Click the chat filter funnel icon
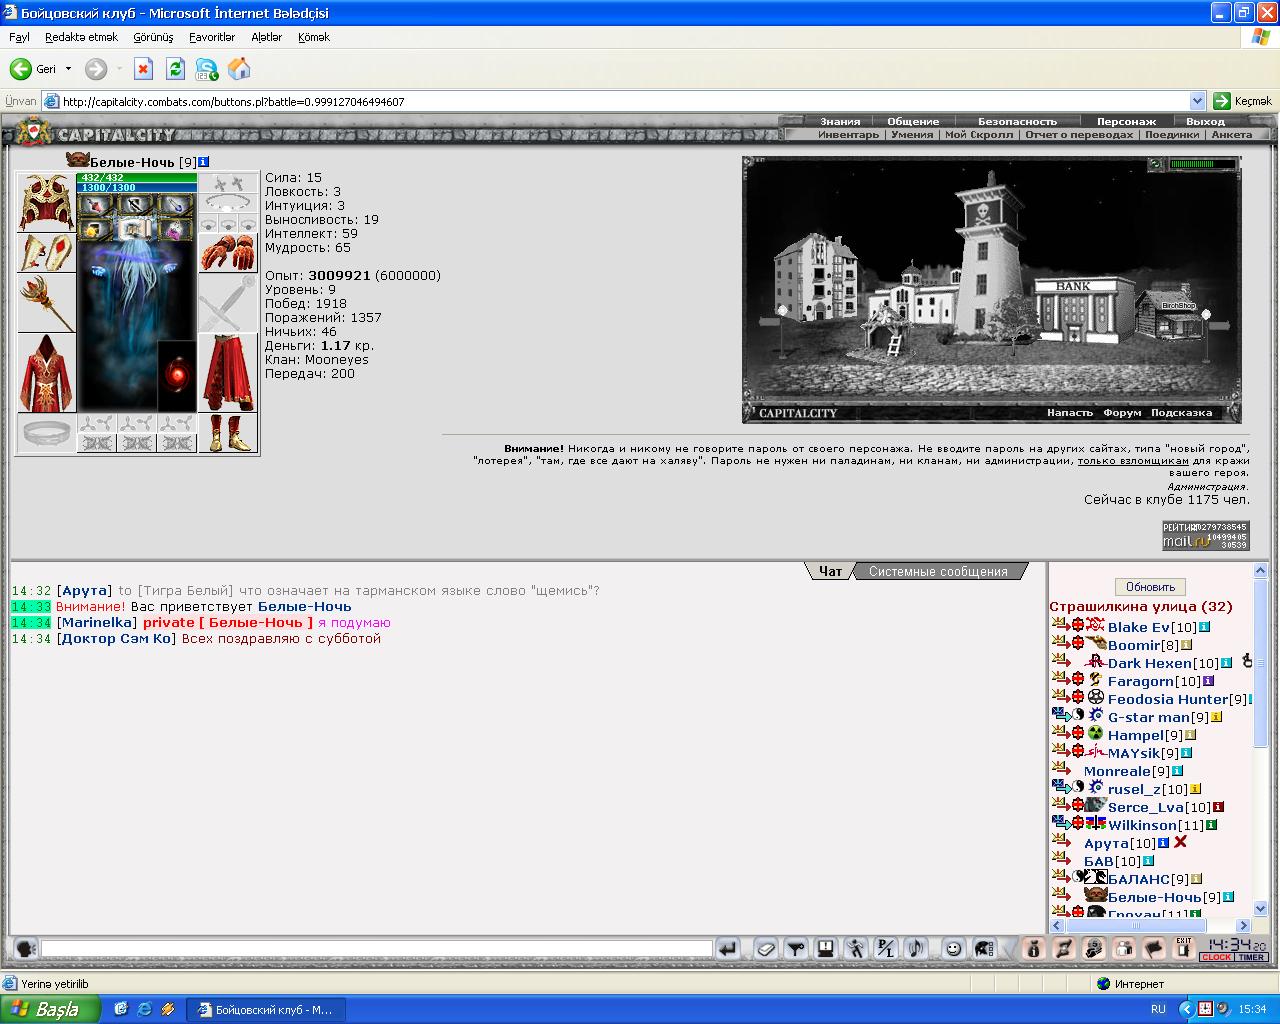The width and height of the screenshot is (1280, 1024). (x=795, y=948)
